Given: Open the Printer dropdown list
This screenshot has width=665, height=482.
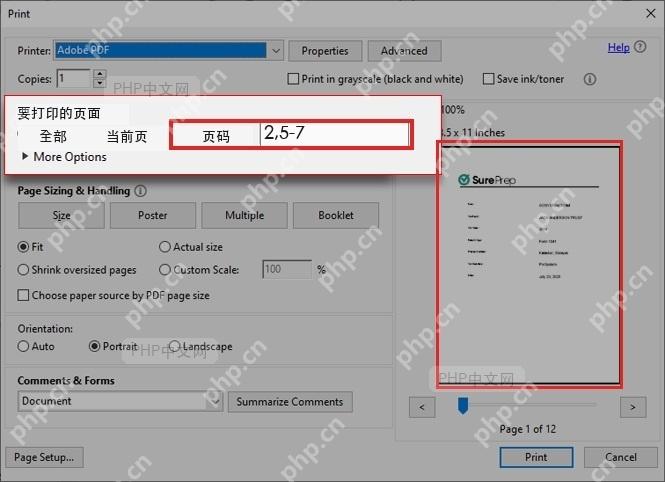Looking at the screenshot, I should [x=276, y=51].
